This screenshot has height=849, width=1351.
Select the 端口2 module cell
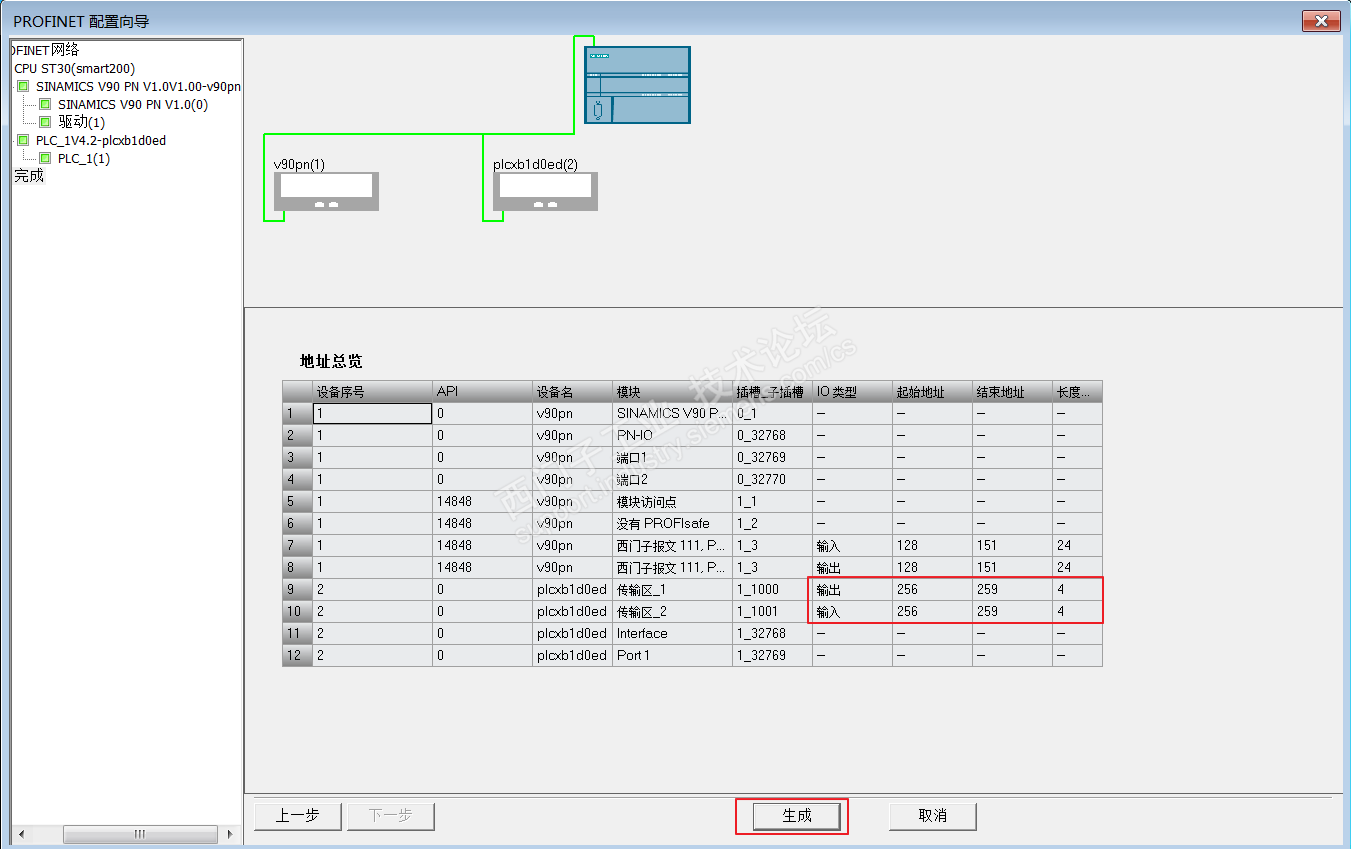673,479
